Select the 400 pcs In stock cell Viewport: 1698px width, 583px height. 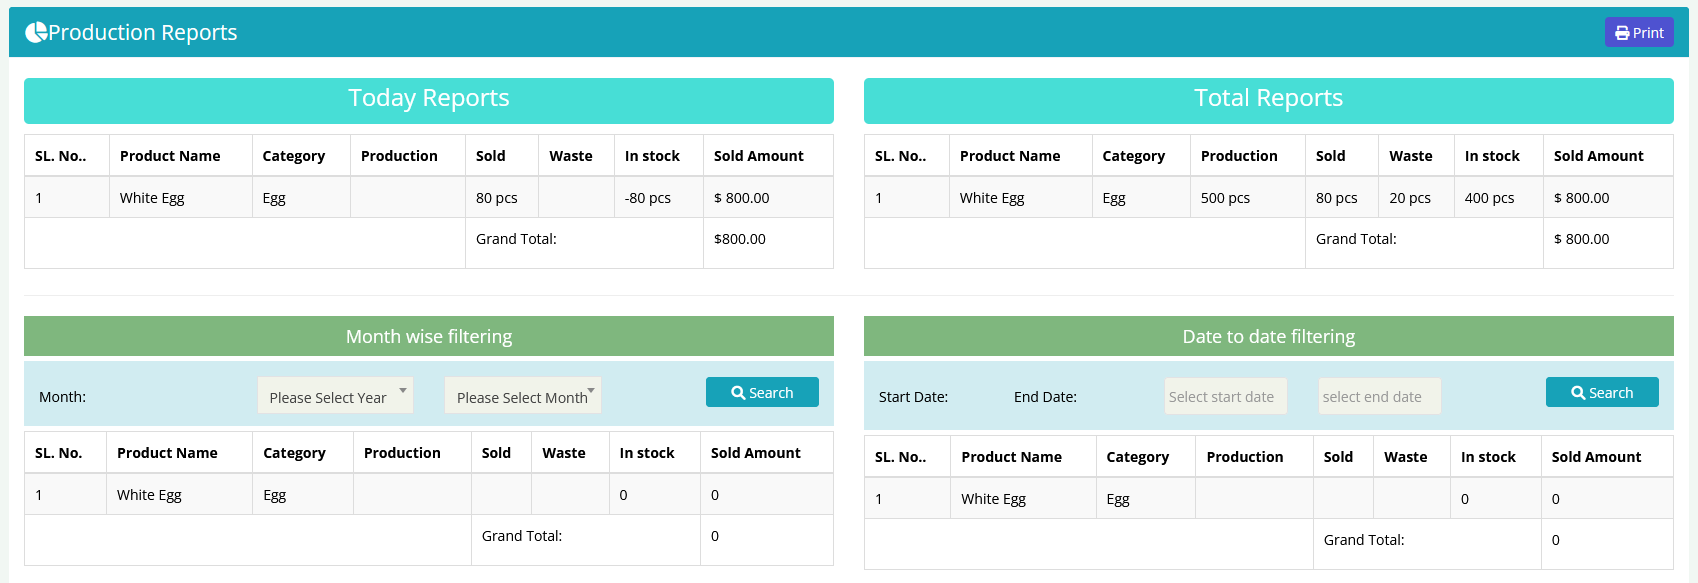coord(1489,198)
